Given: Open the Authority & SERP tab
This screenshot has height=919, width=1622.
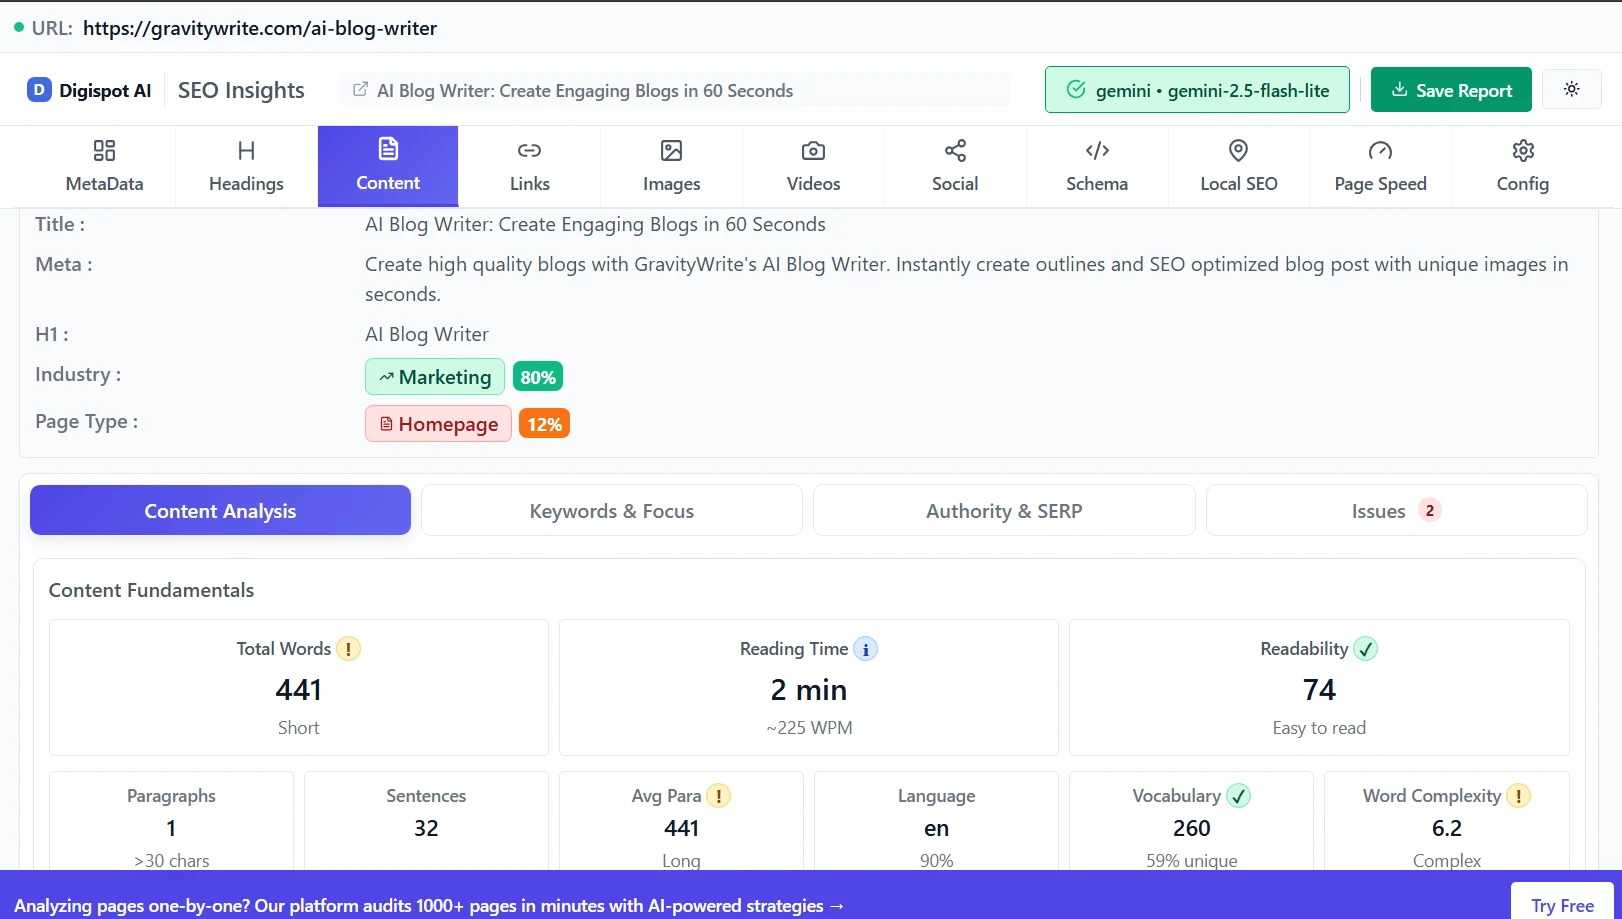Looking at the screenshot, I should (1003, 510).
